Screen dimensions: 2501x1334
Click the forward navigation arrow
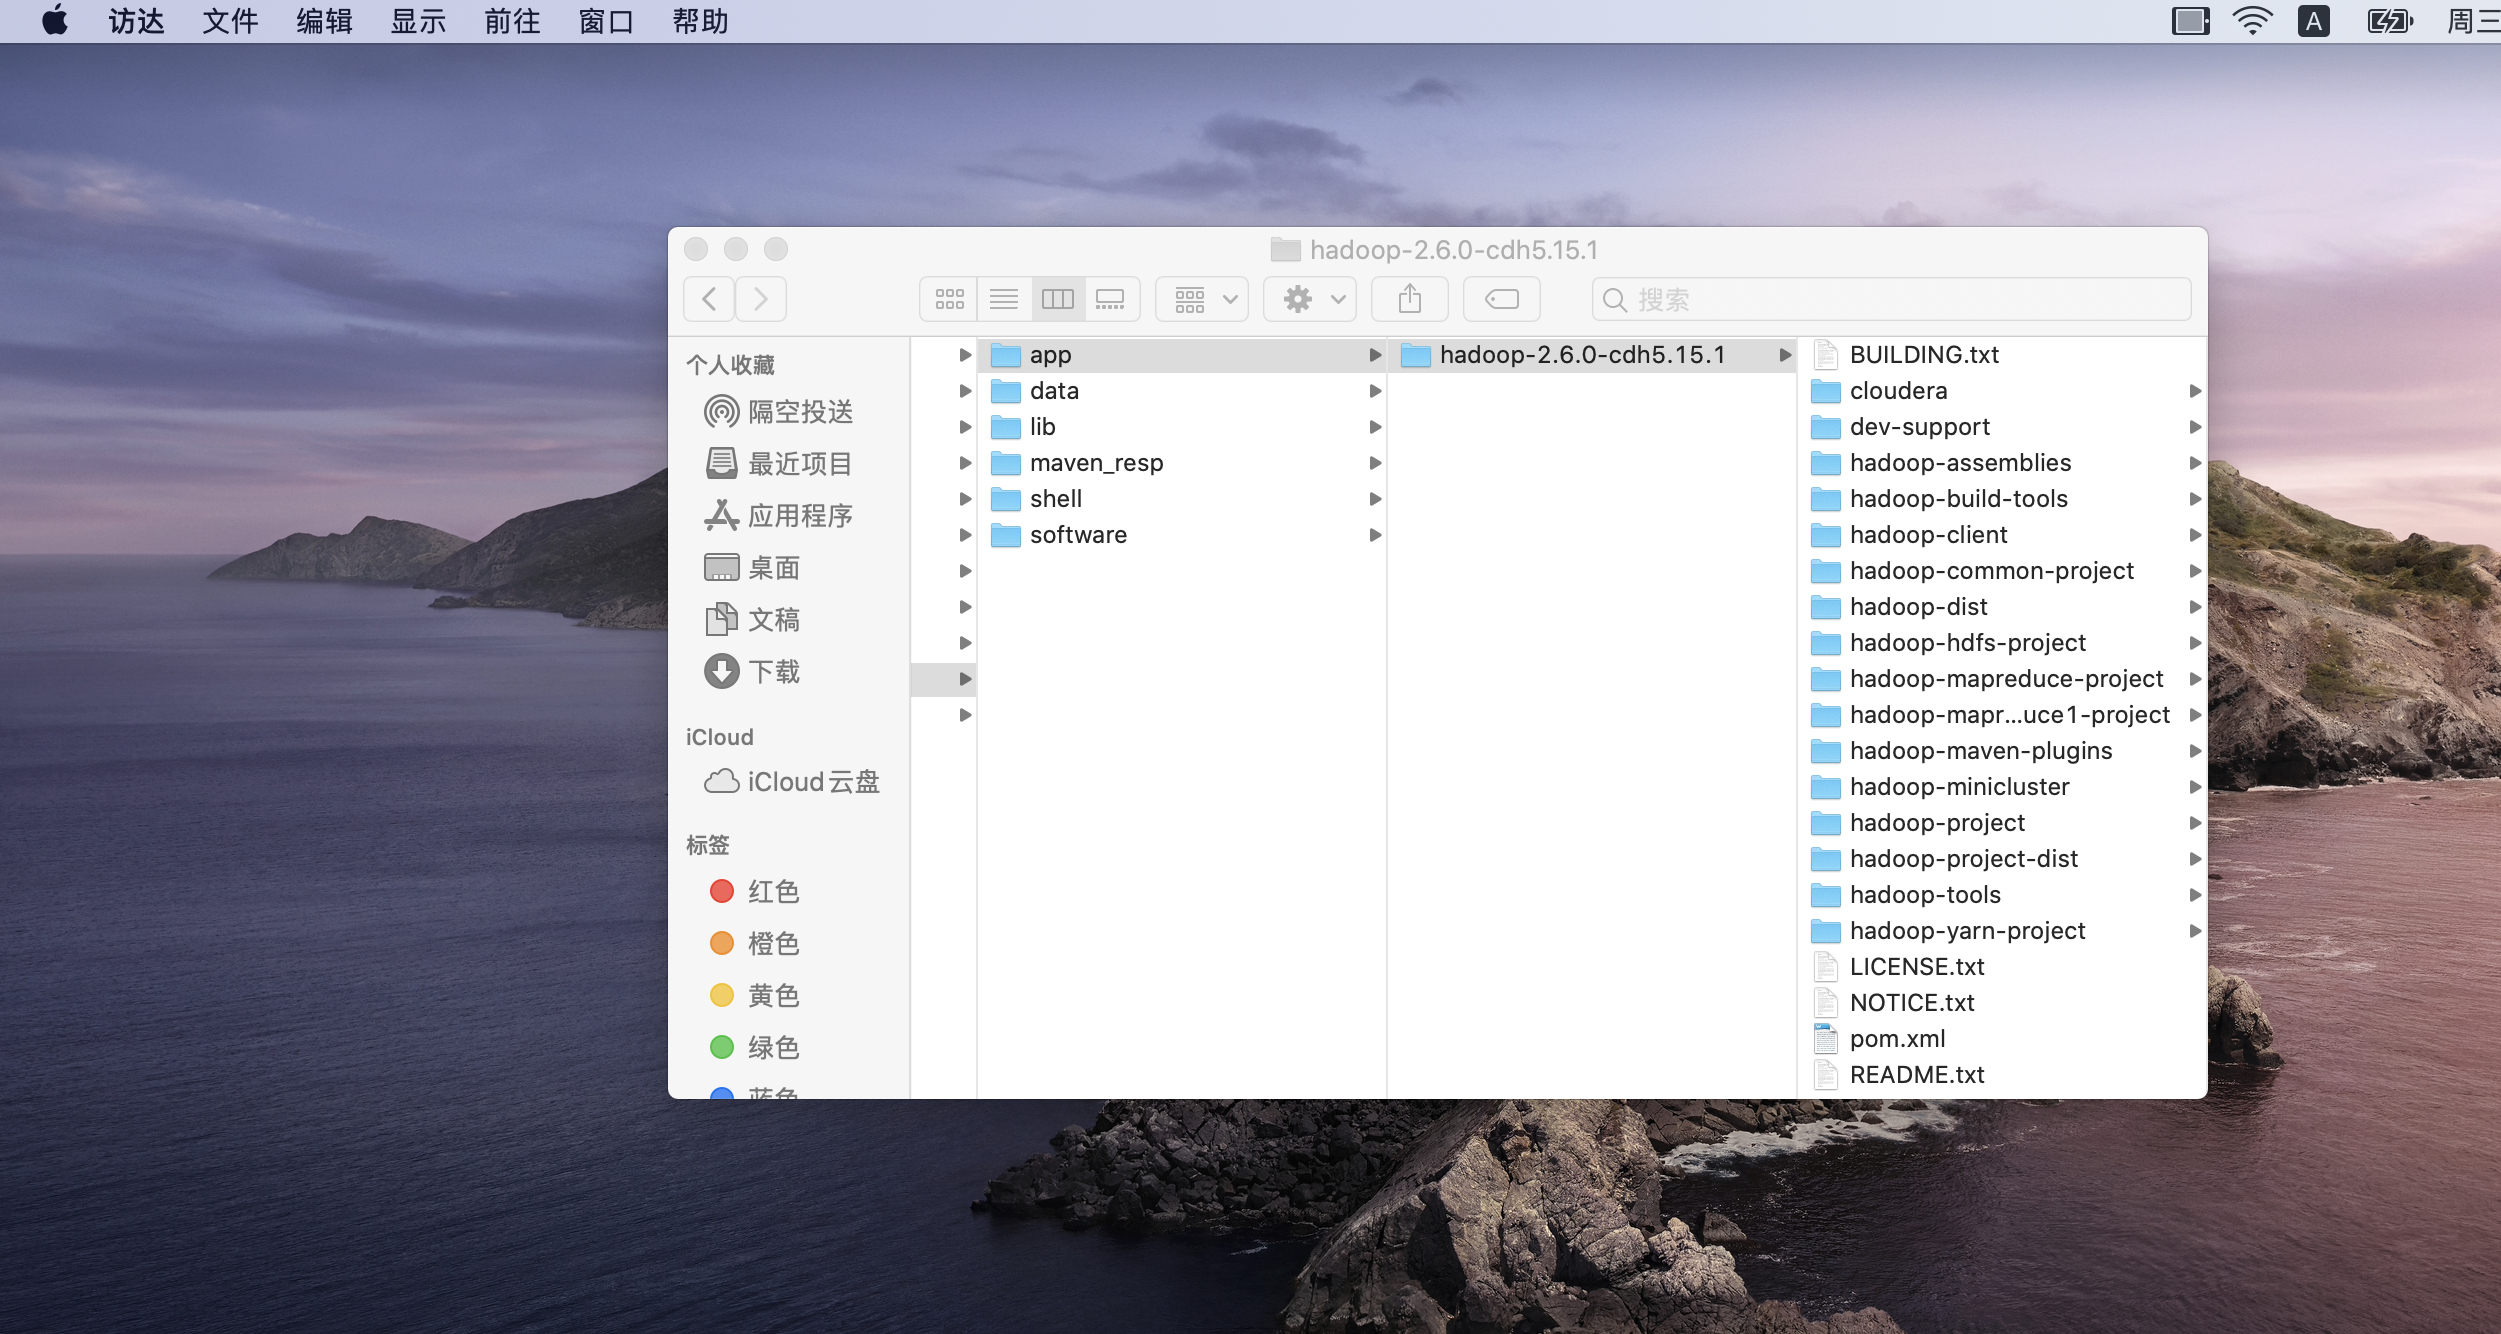pos(761,298)
